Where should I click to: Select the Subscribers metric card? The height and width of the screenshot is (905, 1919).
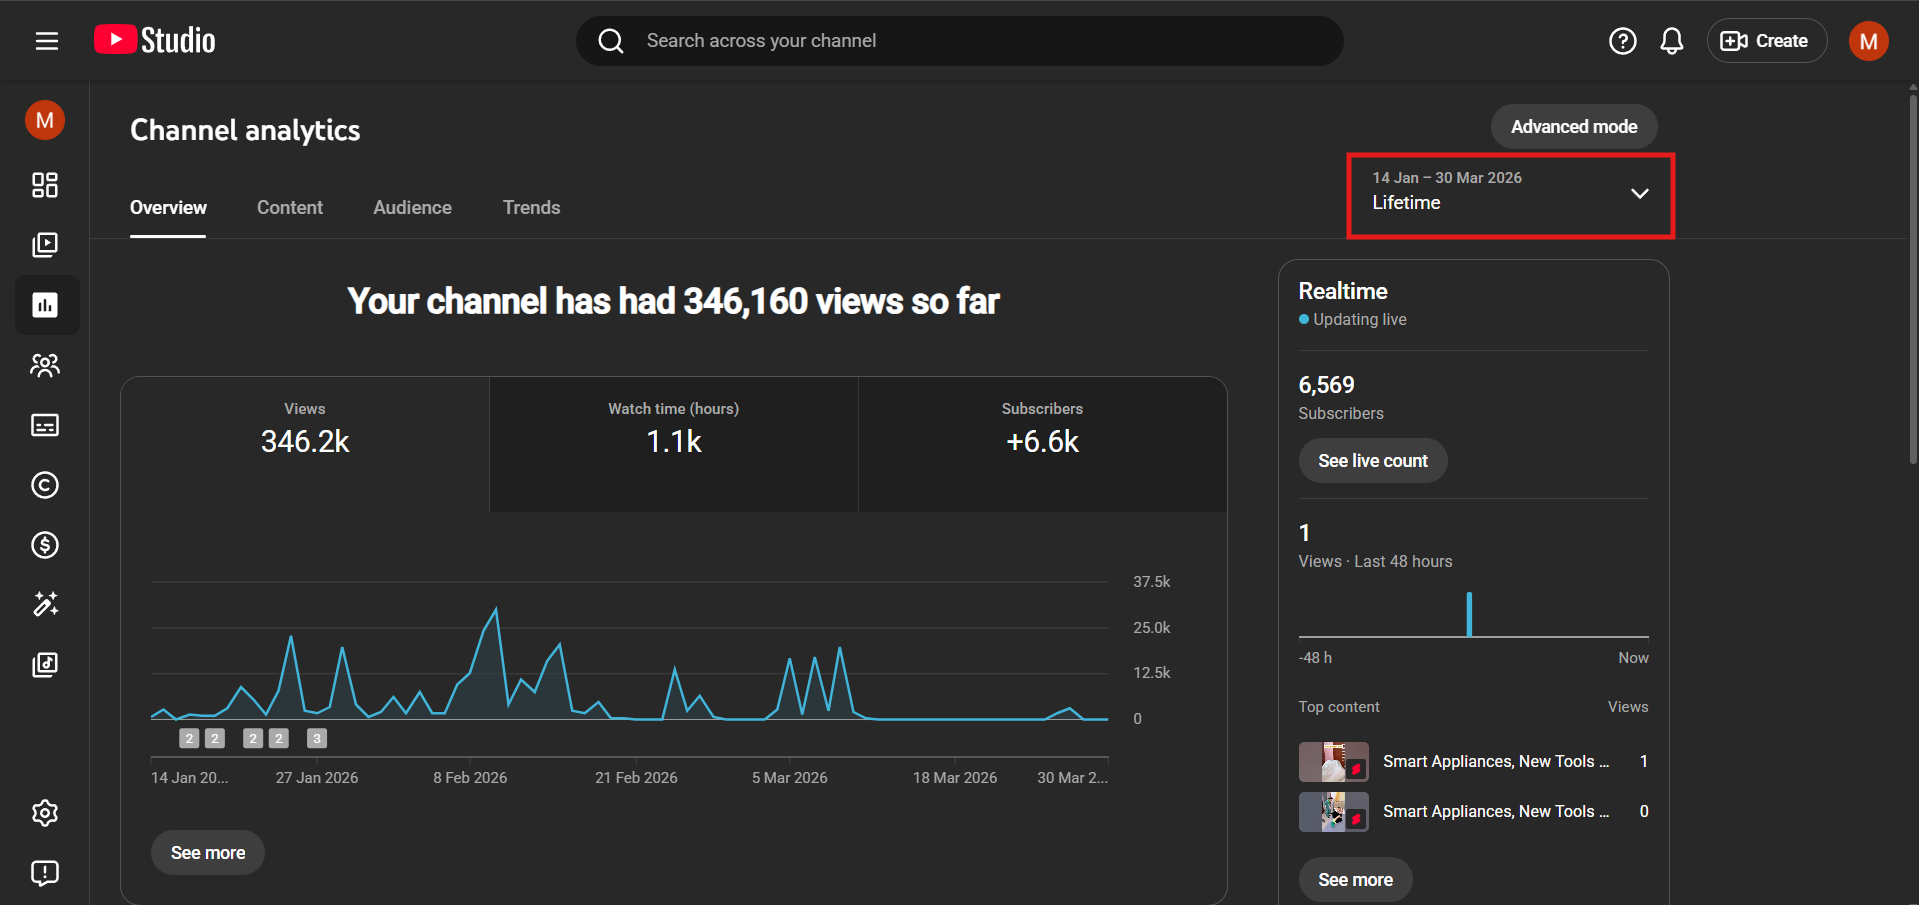tap(1041, 444)
